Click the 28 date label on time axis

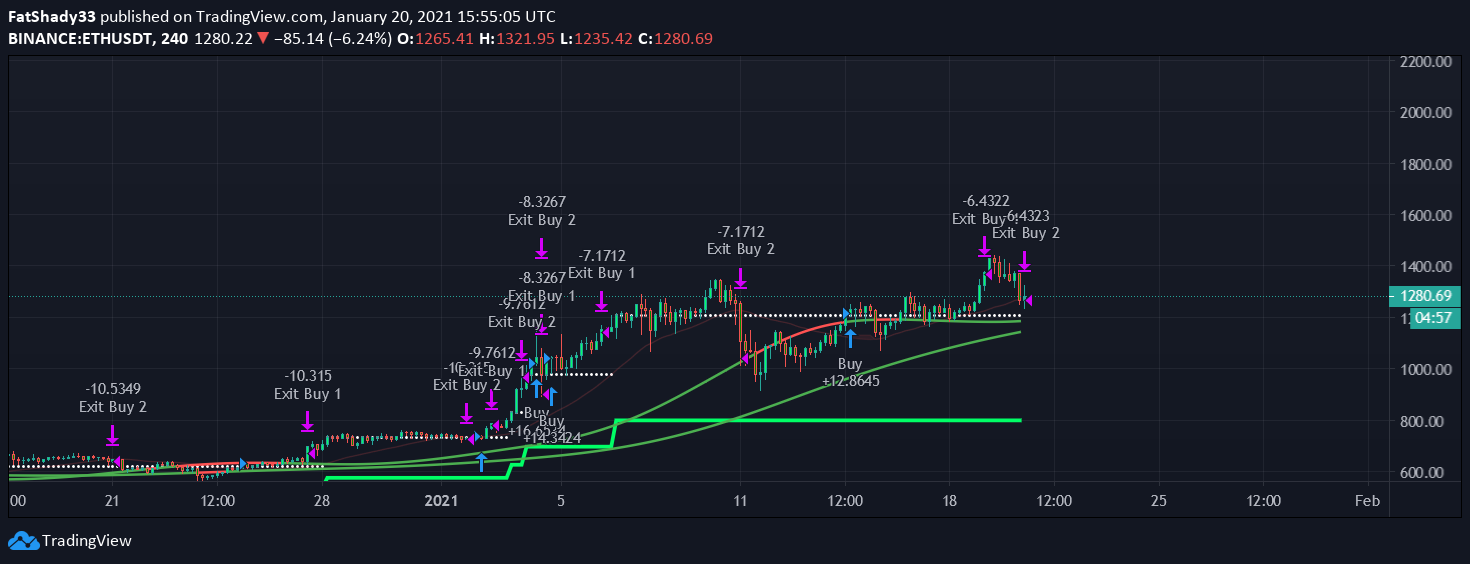(x=322, y=500)
